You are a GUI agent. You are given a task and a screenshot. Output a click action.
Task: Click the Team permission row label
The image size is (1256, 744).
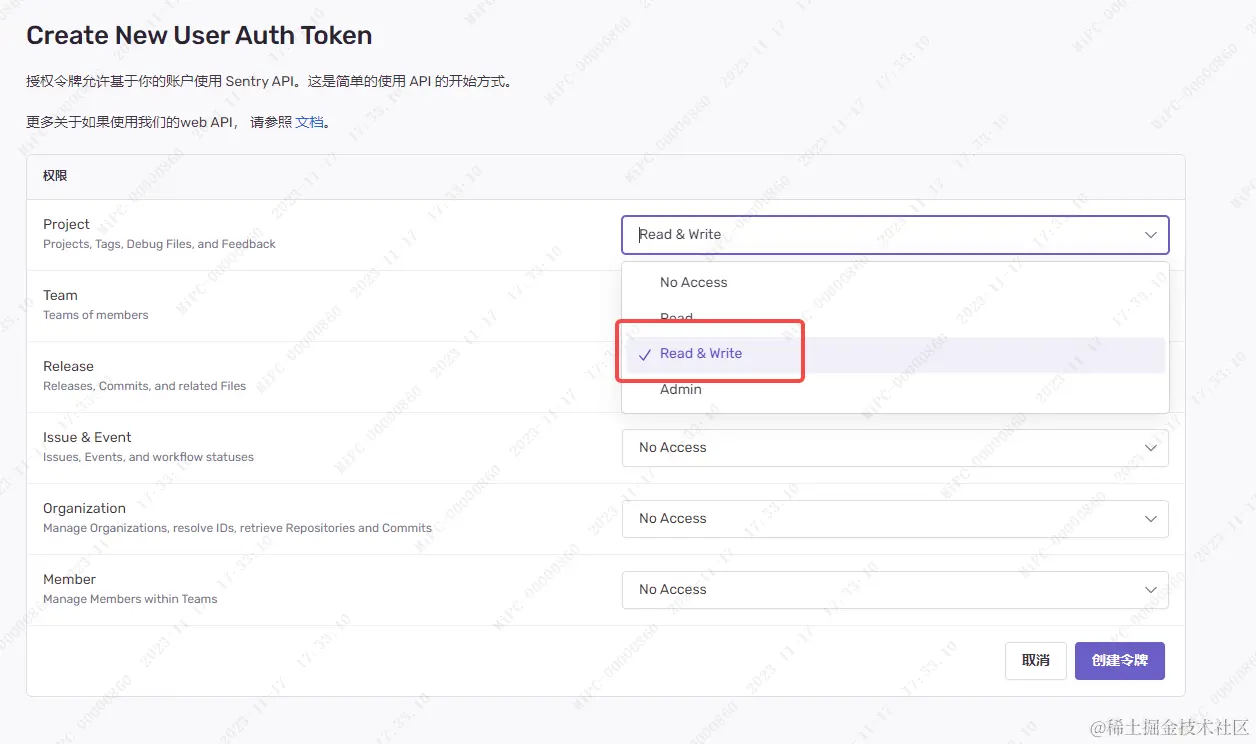tap(60, 296)
